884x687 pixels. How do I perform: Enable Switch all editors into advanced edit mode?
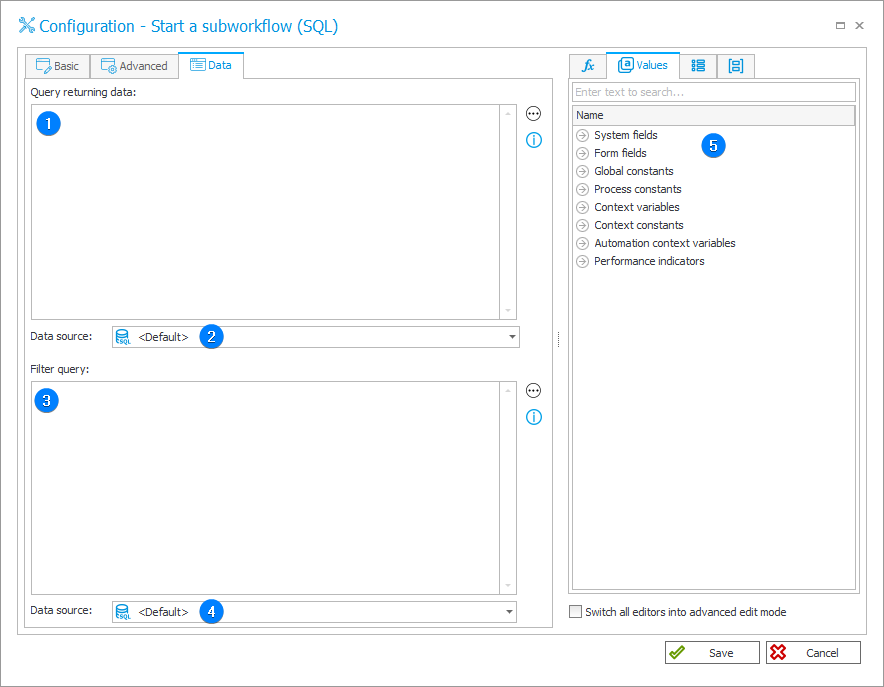(575, 612)
